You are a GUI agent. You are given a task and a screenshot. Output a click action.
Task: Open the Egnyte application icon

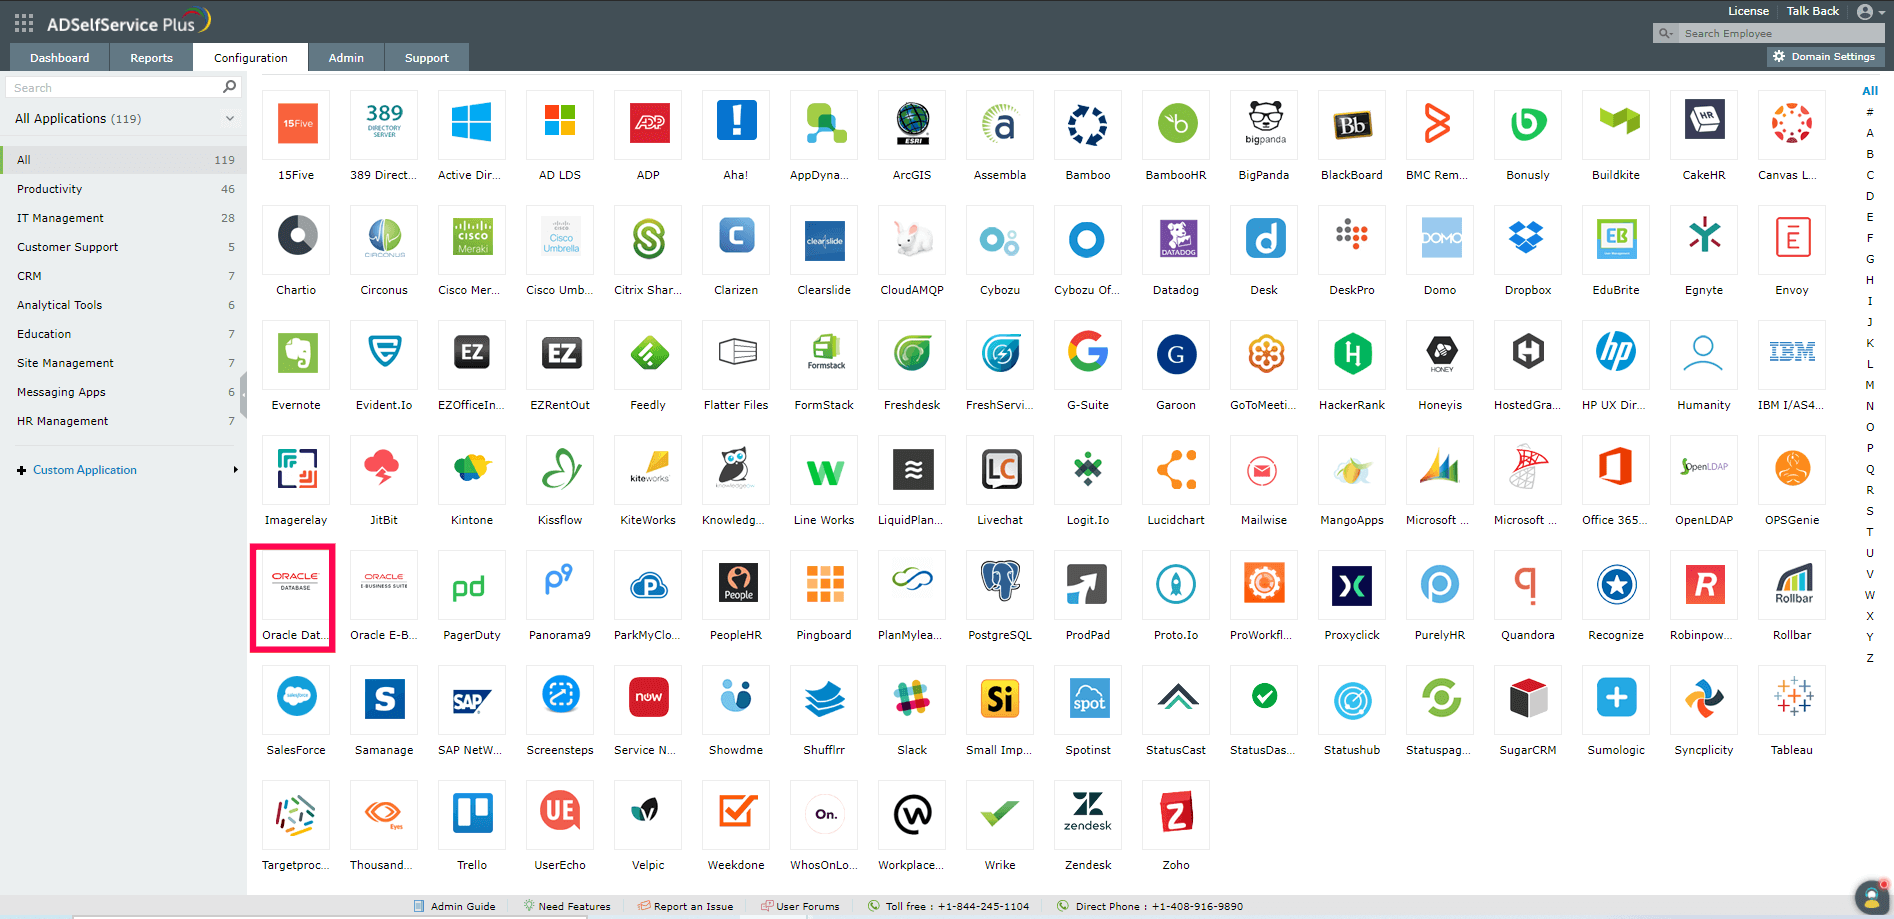(x=1704, y=239)
